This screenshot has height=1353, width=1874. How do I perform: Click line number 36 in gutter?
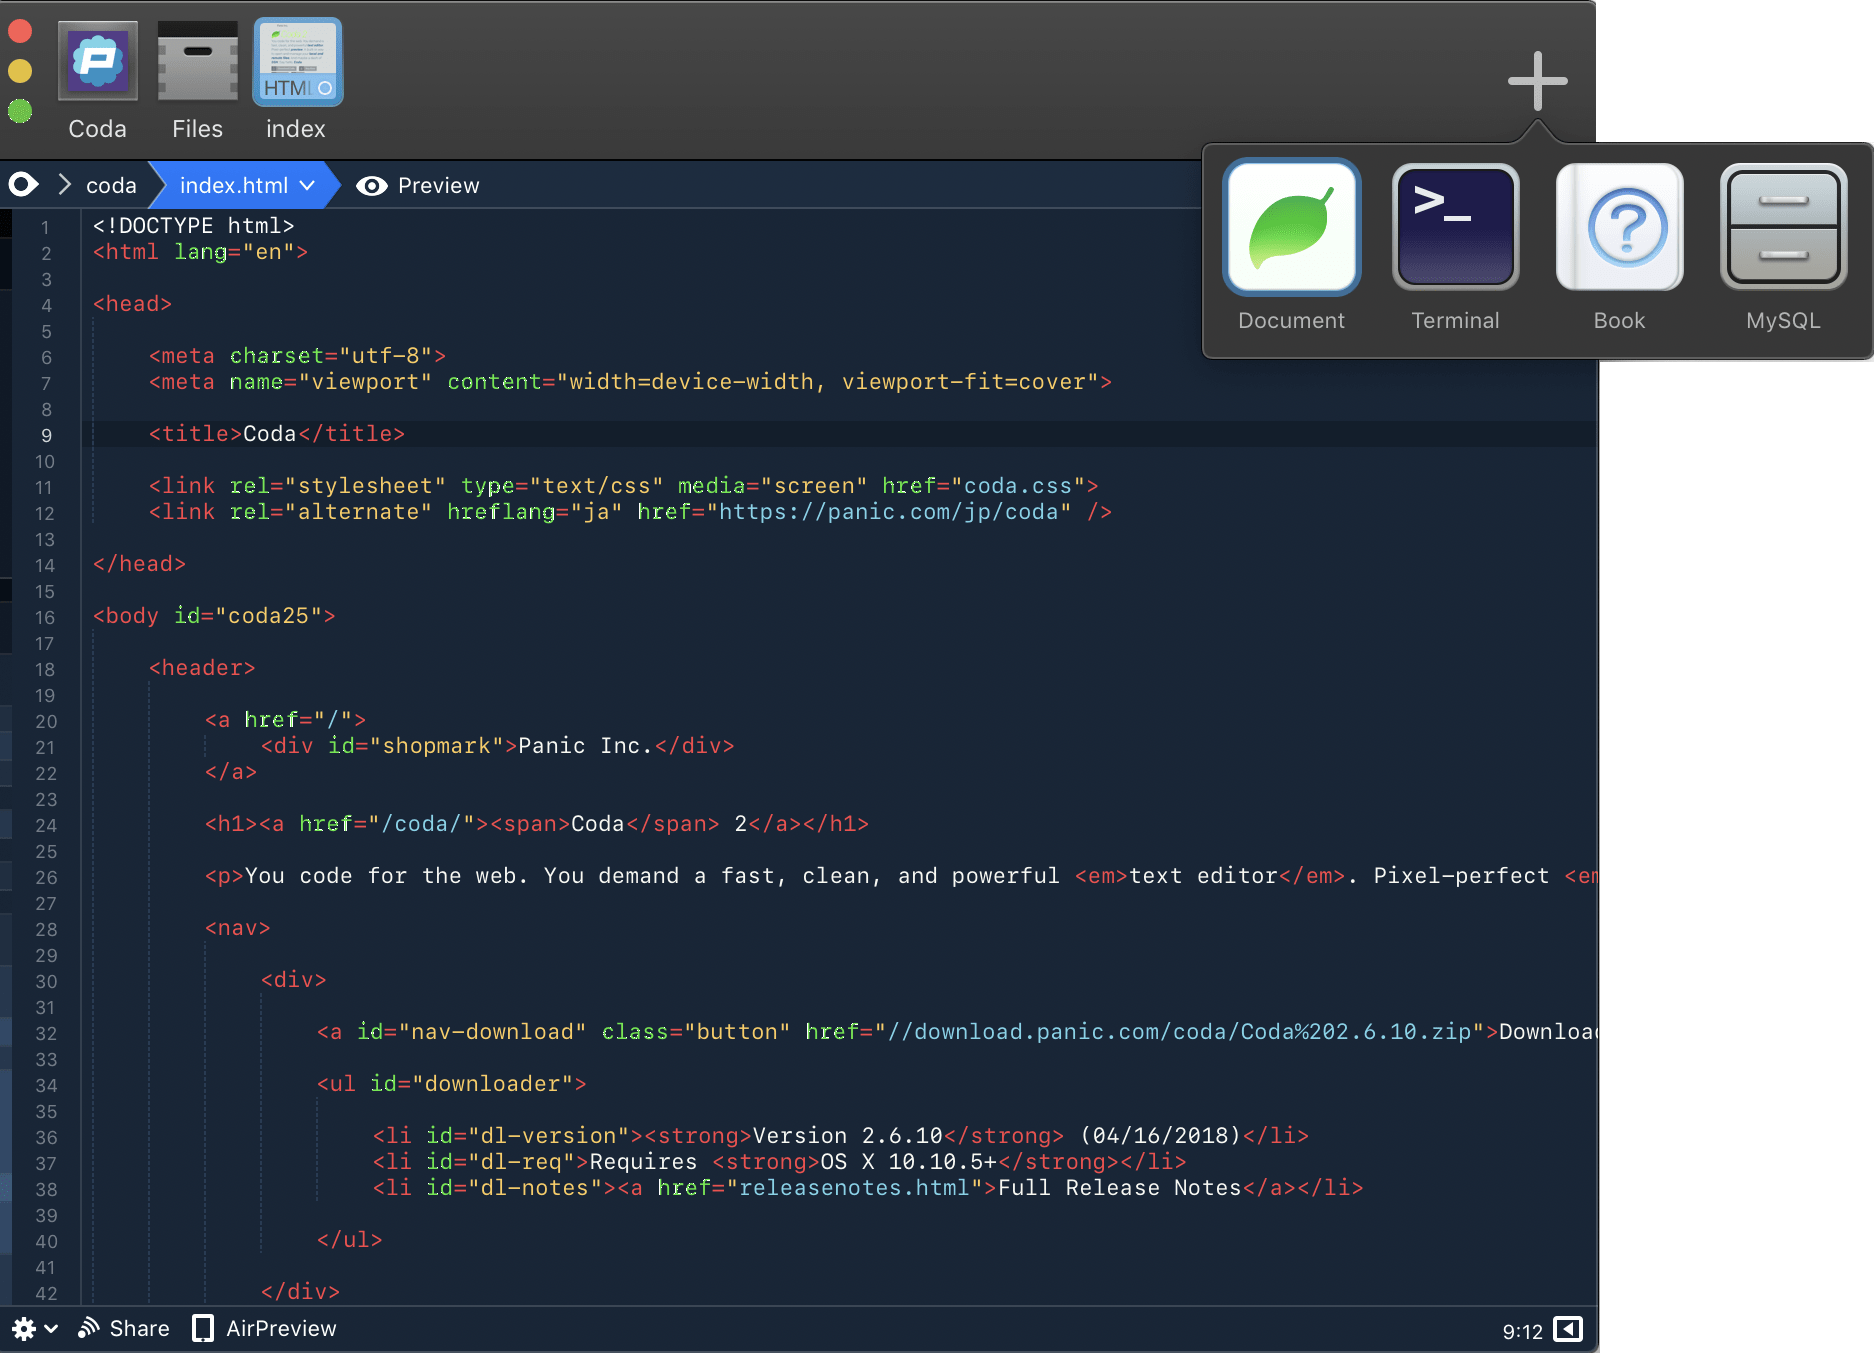pos(46,1137)
